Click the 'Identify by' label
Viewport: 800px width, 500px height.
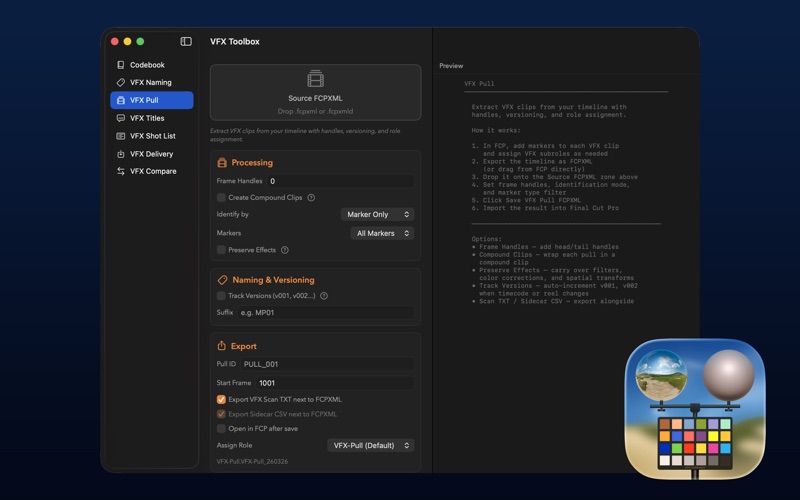tap(233, 214)
